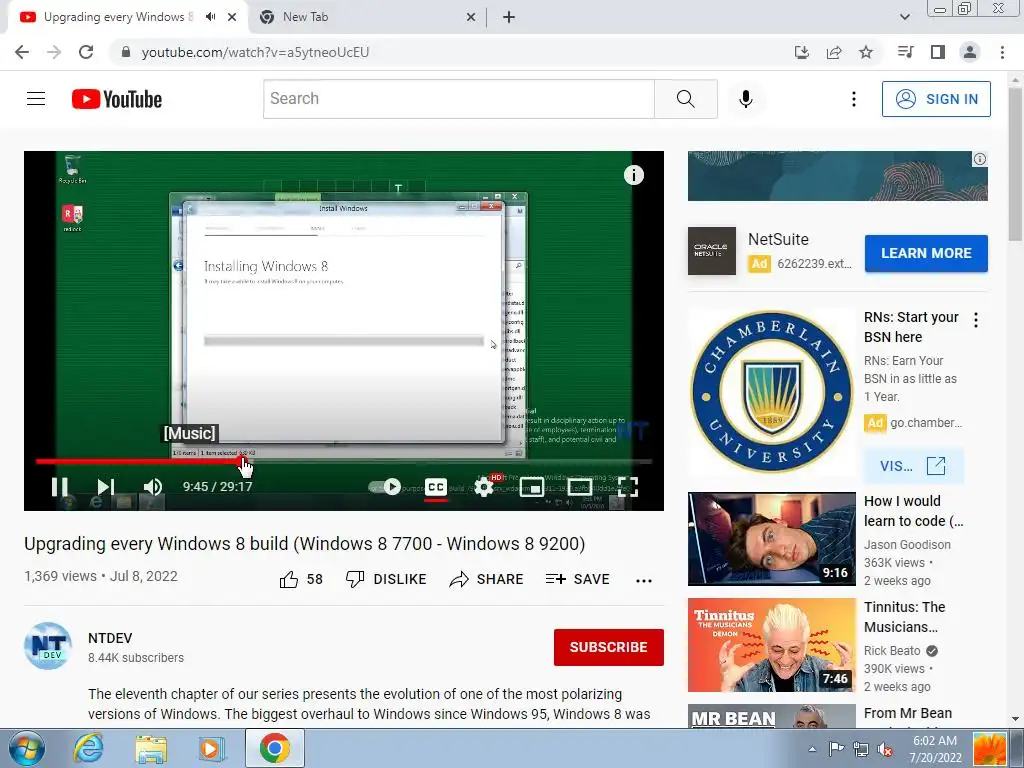Go back in browser

[x=22, y=52]
